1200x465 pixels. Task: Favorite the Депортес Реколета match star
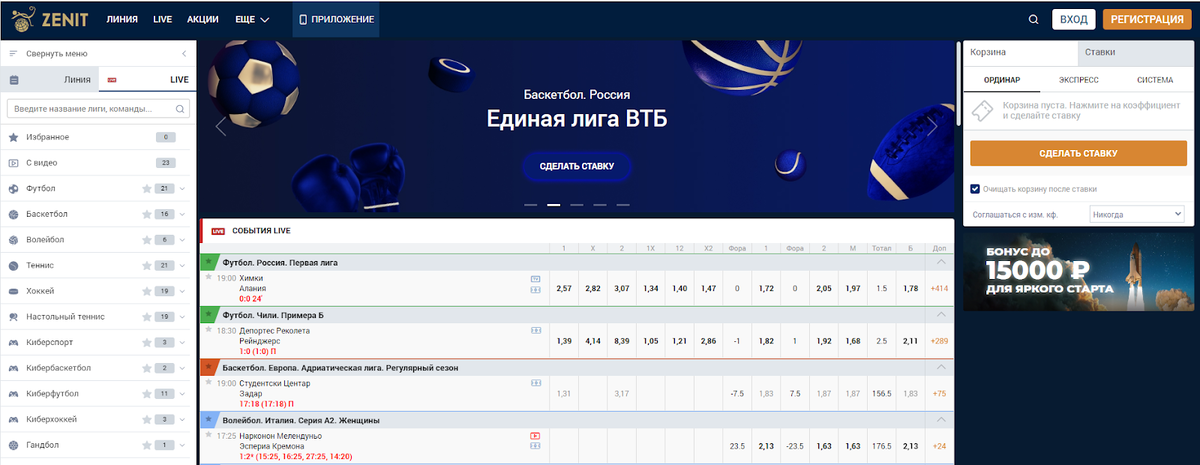[x=209, y=329]
